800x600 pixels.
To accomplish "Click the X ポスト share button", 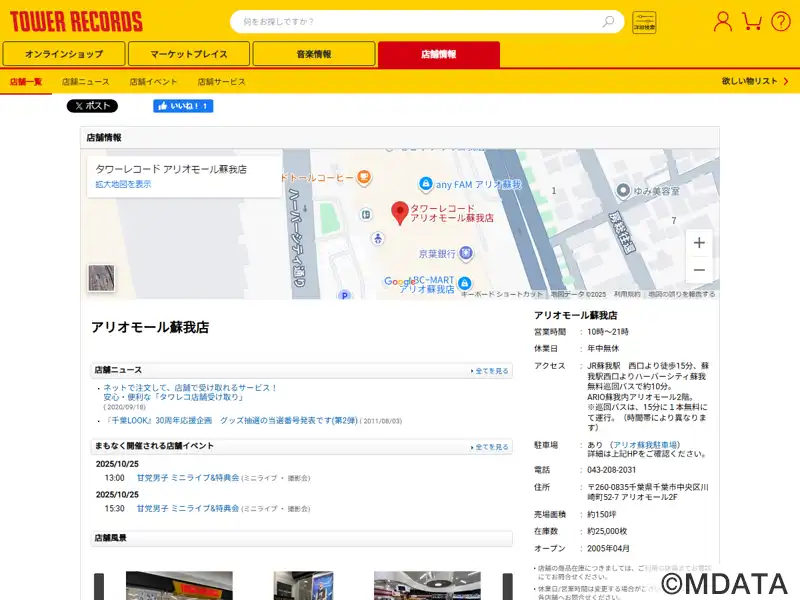I will (x=92, y=106).
